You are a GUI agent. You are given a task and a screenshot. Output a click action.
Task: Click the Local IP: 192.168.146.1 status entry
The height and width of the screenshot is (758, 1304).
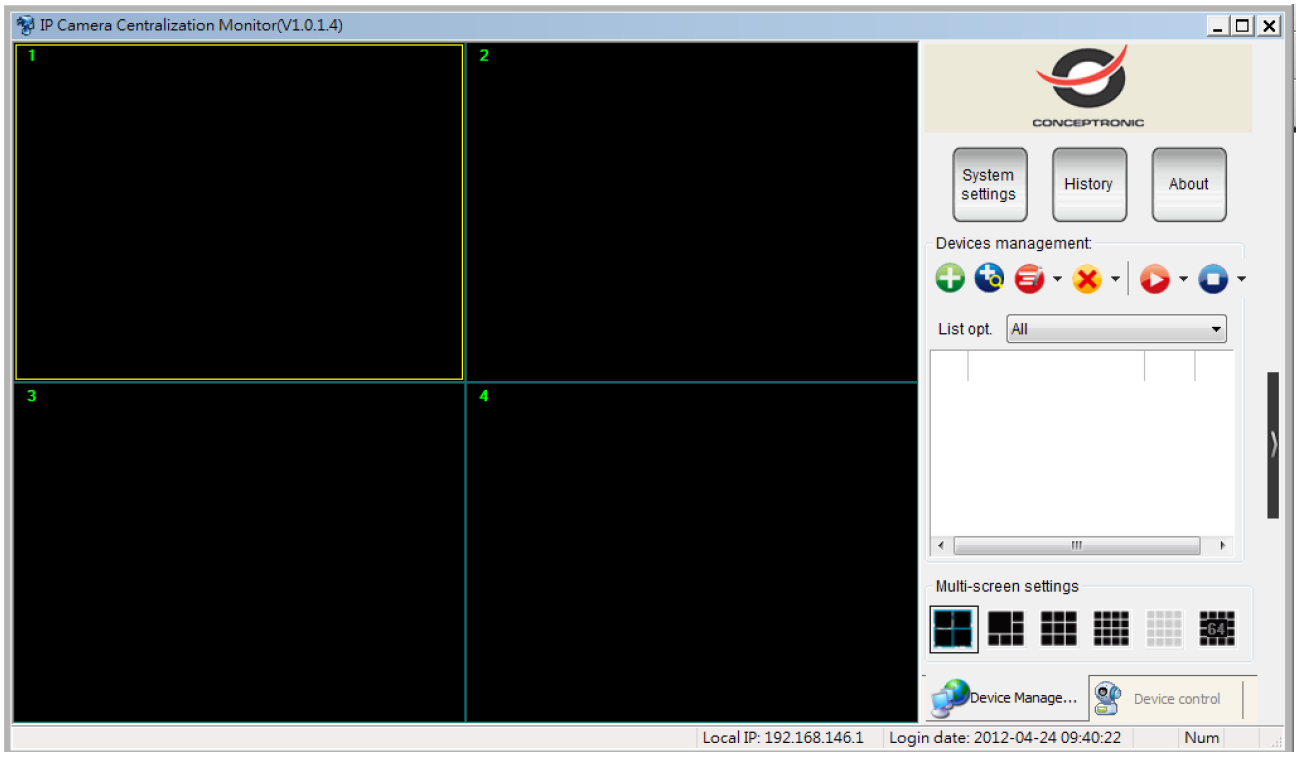tap(783, 738)
